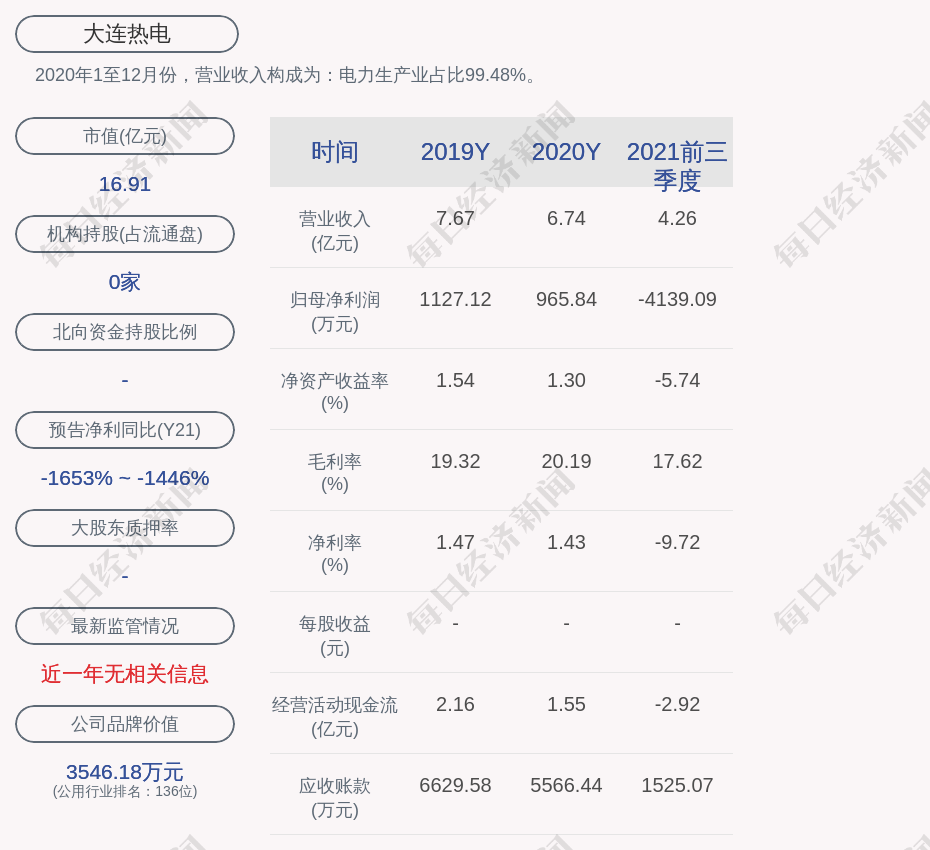Click the receivables value 6629.58
Screen dimensions: 930x850
coord(456,785)
